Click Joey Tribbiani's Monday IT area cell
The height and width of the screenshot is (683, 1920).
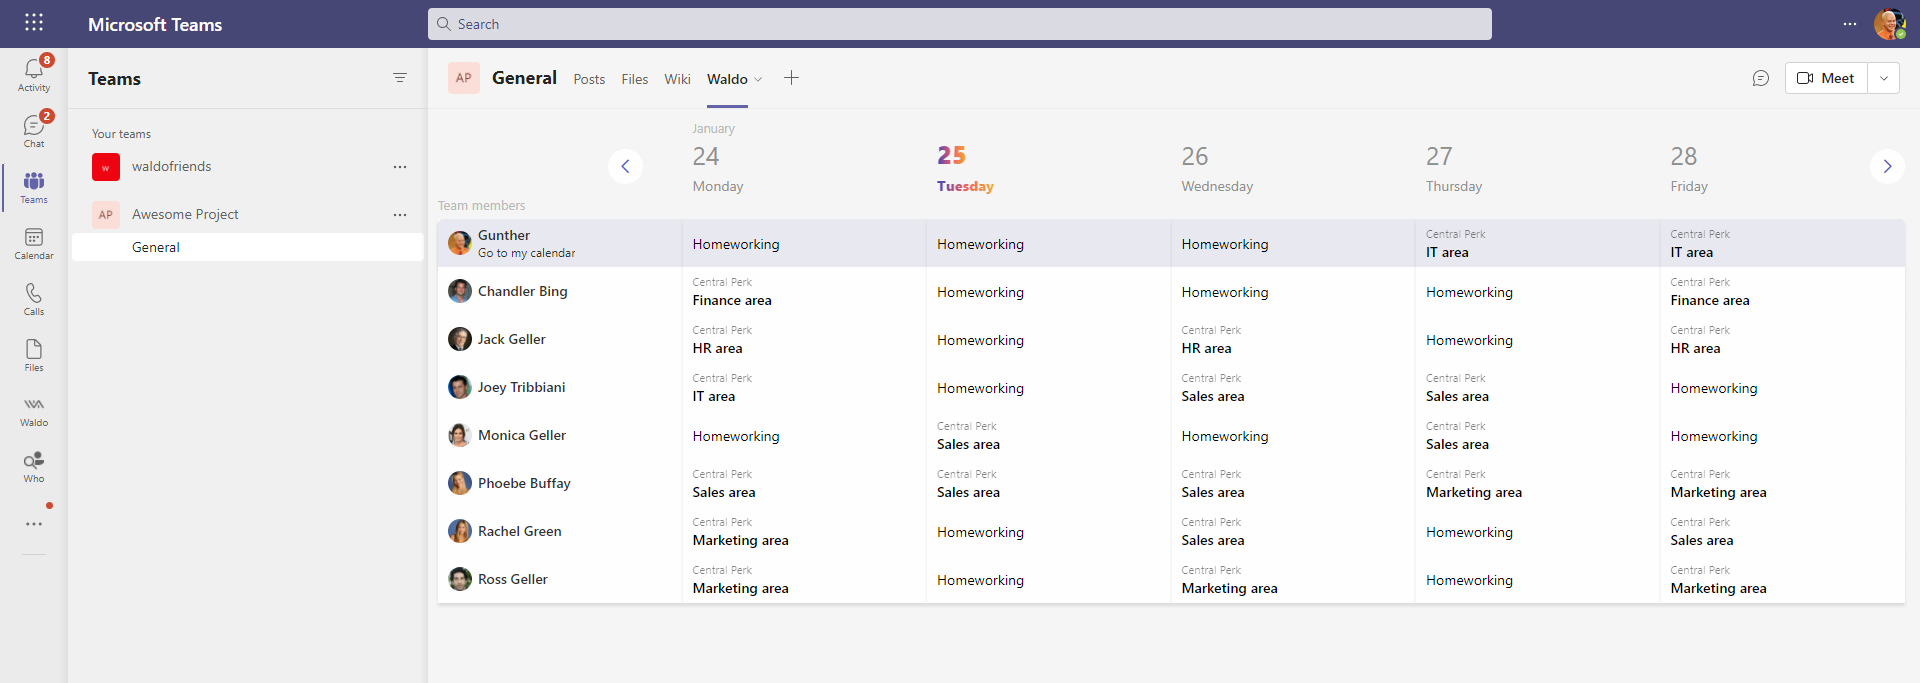tap(804, 387)
